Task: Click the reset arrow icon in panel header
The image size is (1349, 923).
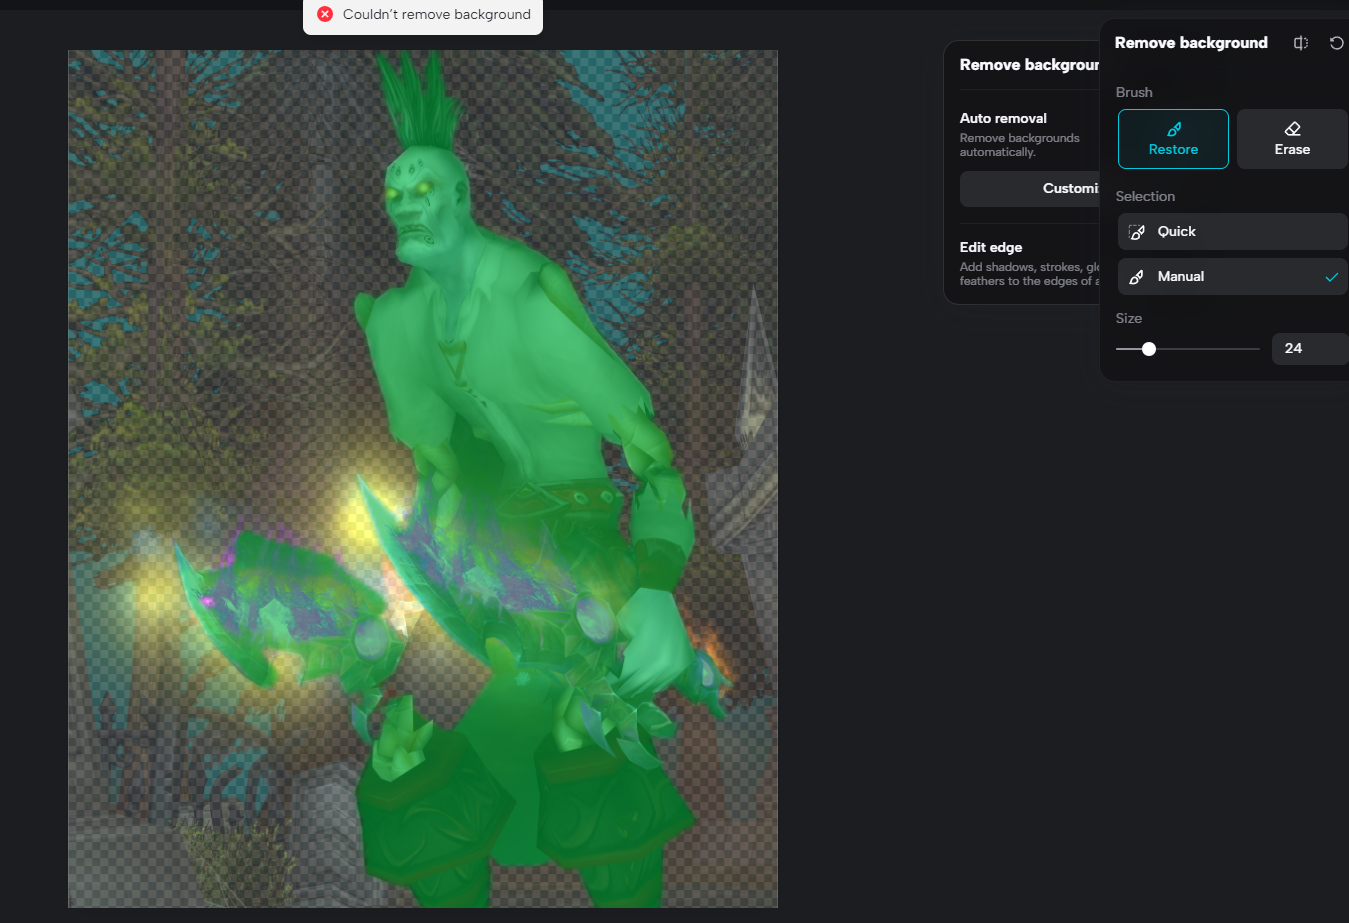Action: click(1336, 43)
